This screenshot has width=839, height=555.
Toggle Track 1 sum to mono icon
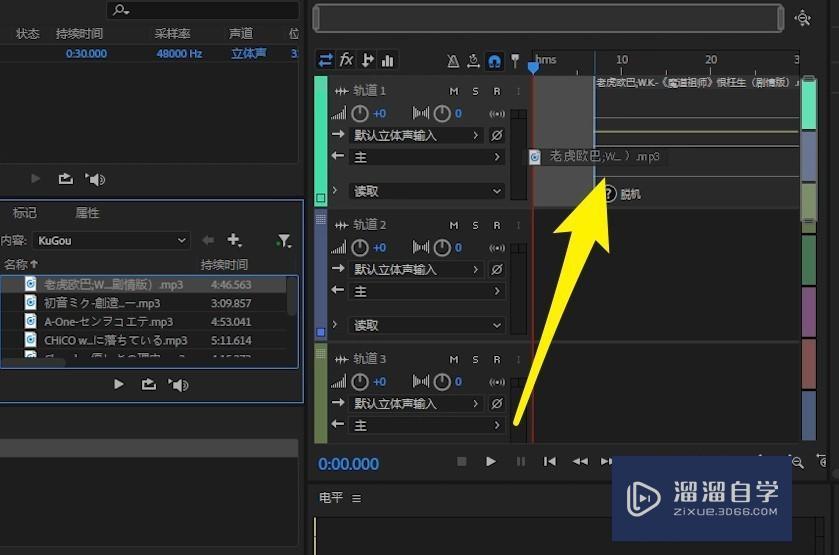[497, 113]
